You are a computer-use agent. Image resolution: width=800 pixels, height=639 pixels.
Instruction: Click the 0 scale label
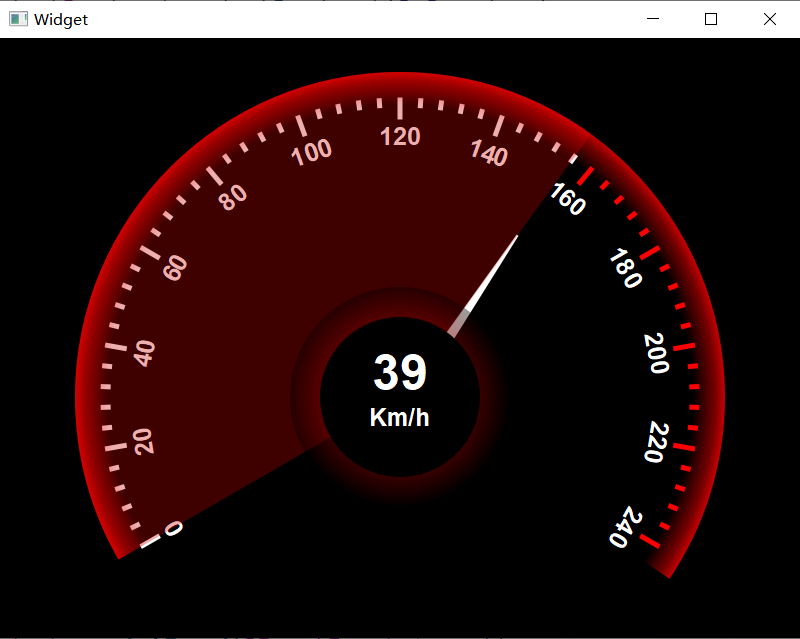174,528
